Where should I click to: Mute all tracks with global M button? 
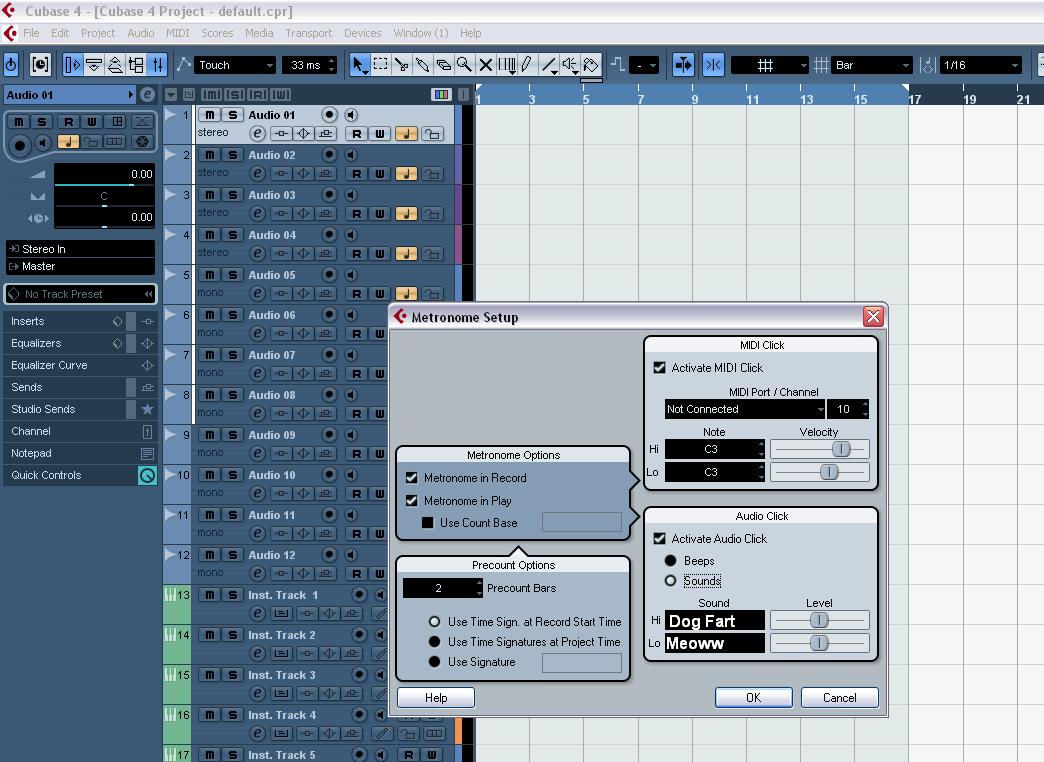click(210, 95)
